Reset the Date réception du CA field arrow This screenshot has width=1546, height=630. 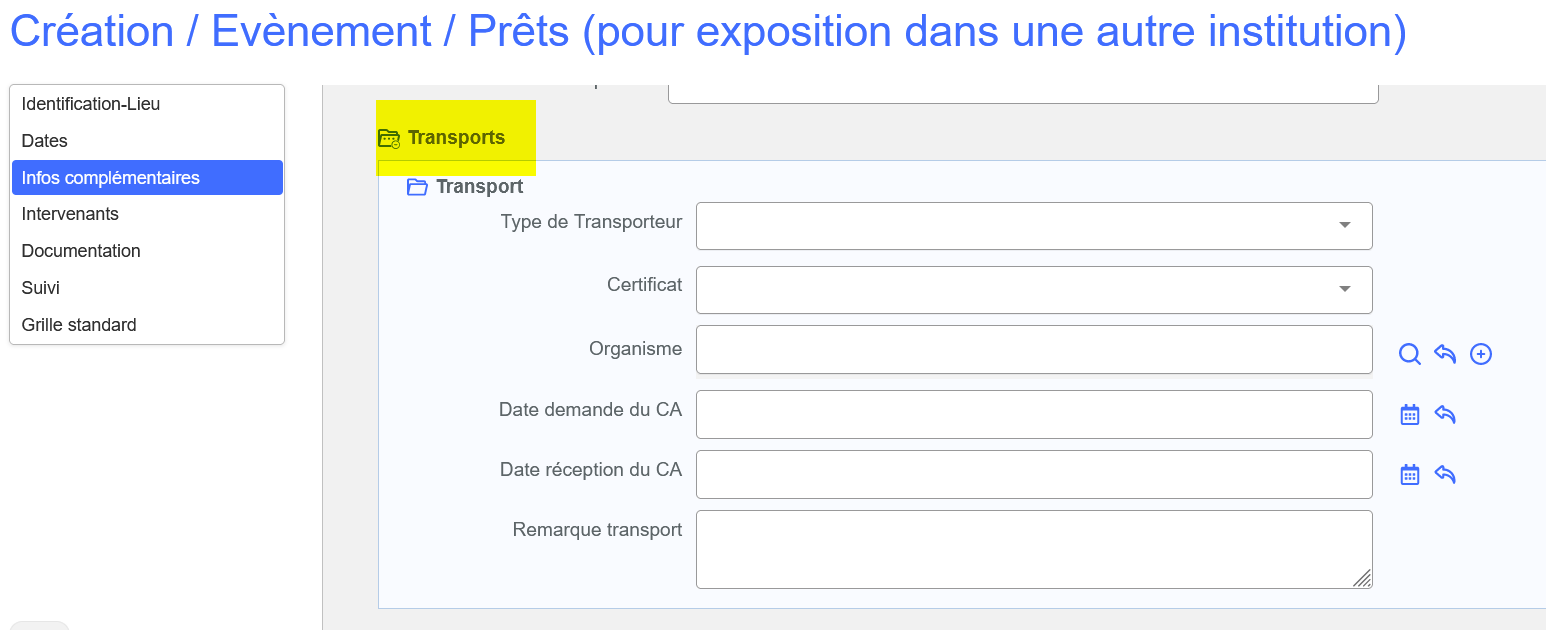pyautogui.click(x=1445, y=474)
